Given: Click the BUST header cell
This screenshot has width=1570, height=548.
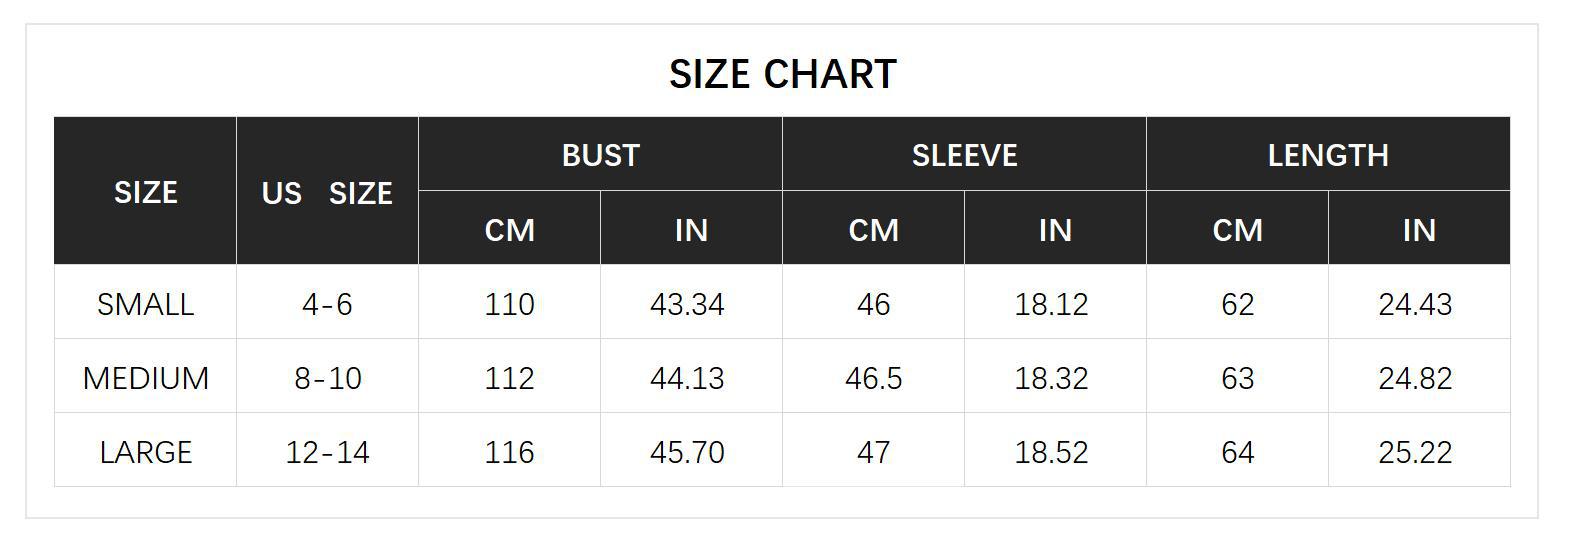Looking at the screenshot, I should [600, 155].
